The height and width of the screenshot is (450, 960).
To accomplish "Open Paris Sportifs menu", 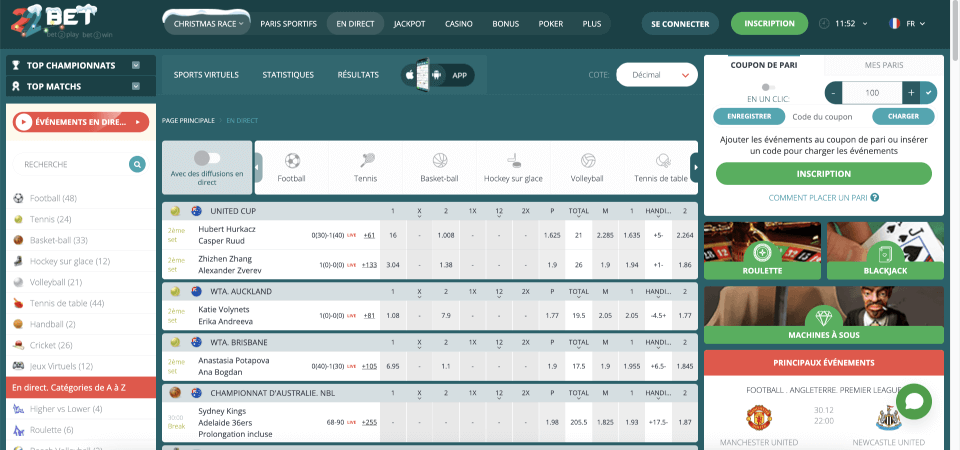I will tap(288, 24).
